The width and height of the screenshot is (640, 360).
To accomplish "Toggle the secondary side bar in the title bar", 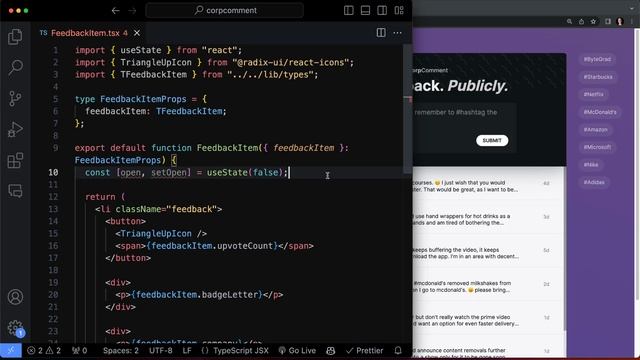I will 382,10.
